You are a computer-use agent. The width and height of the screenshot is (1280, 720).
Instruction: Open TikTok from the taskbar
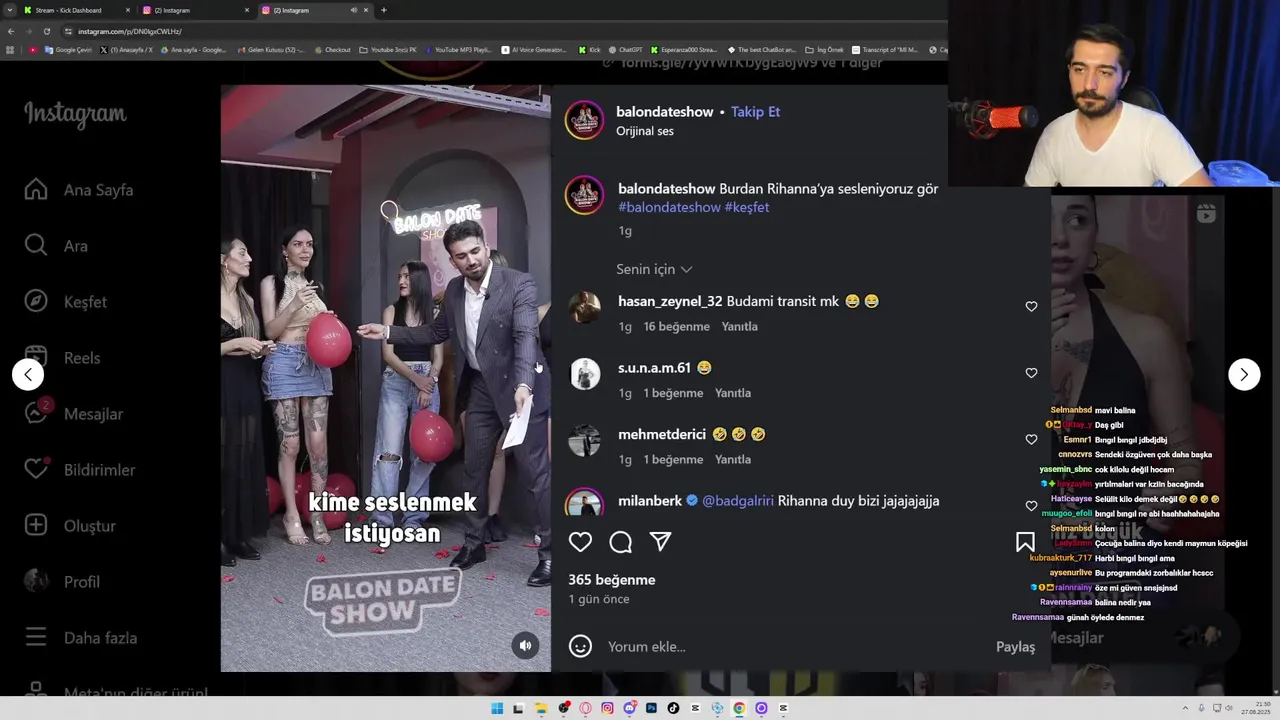[x=673, y=708]
